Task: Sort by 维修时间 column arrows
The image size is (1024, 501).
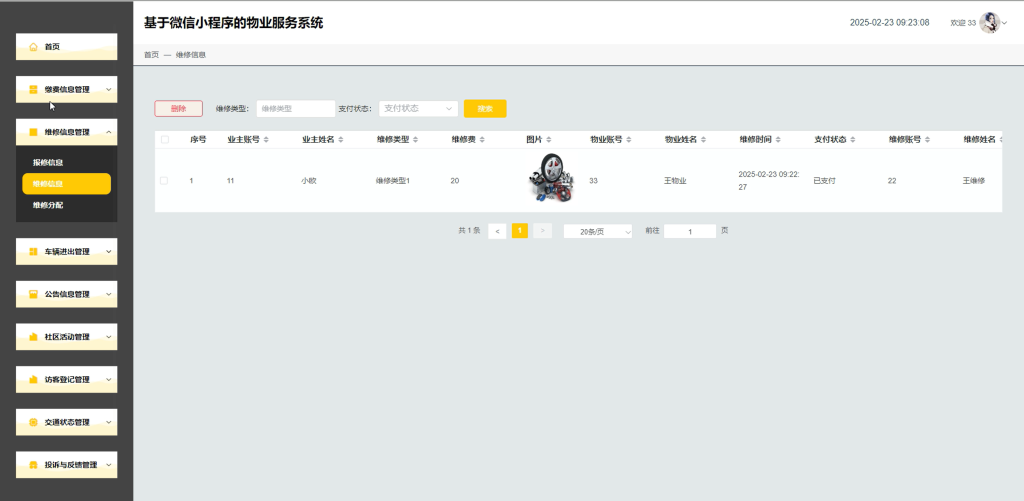Action: coord(778,140)
